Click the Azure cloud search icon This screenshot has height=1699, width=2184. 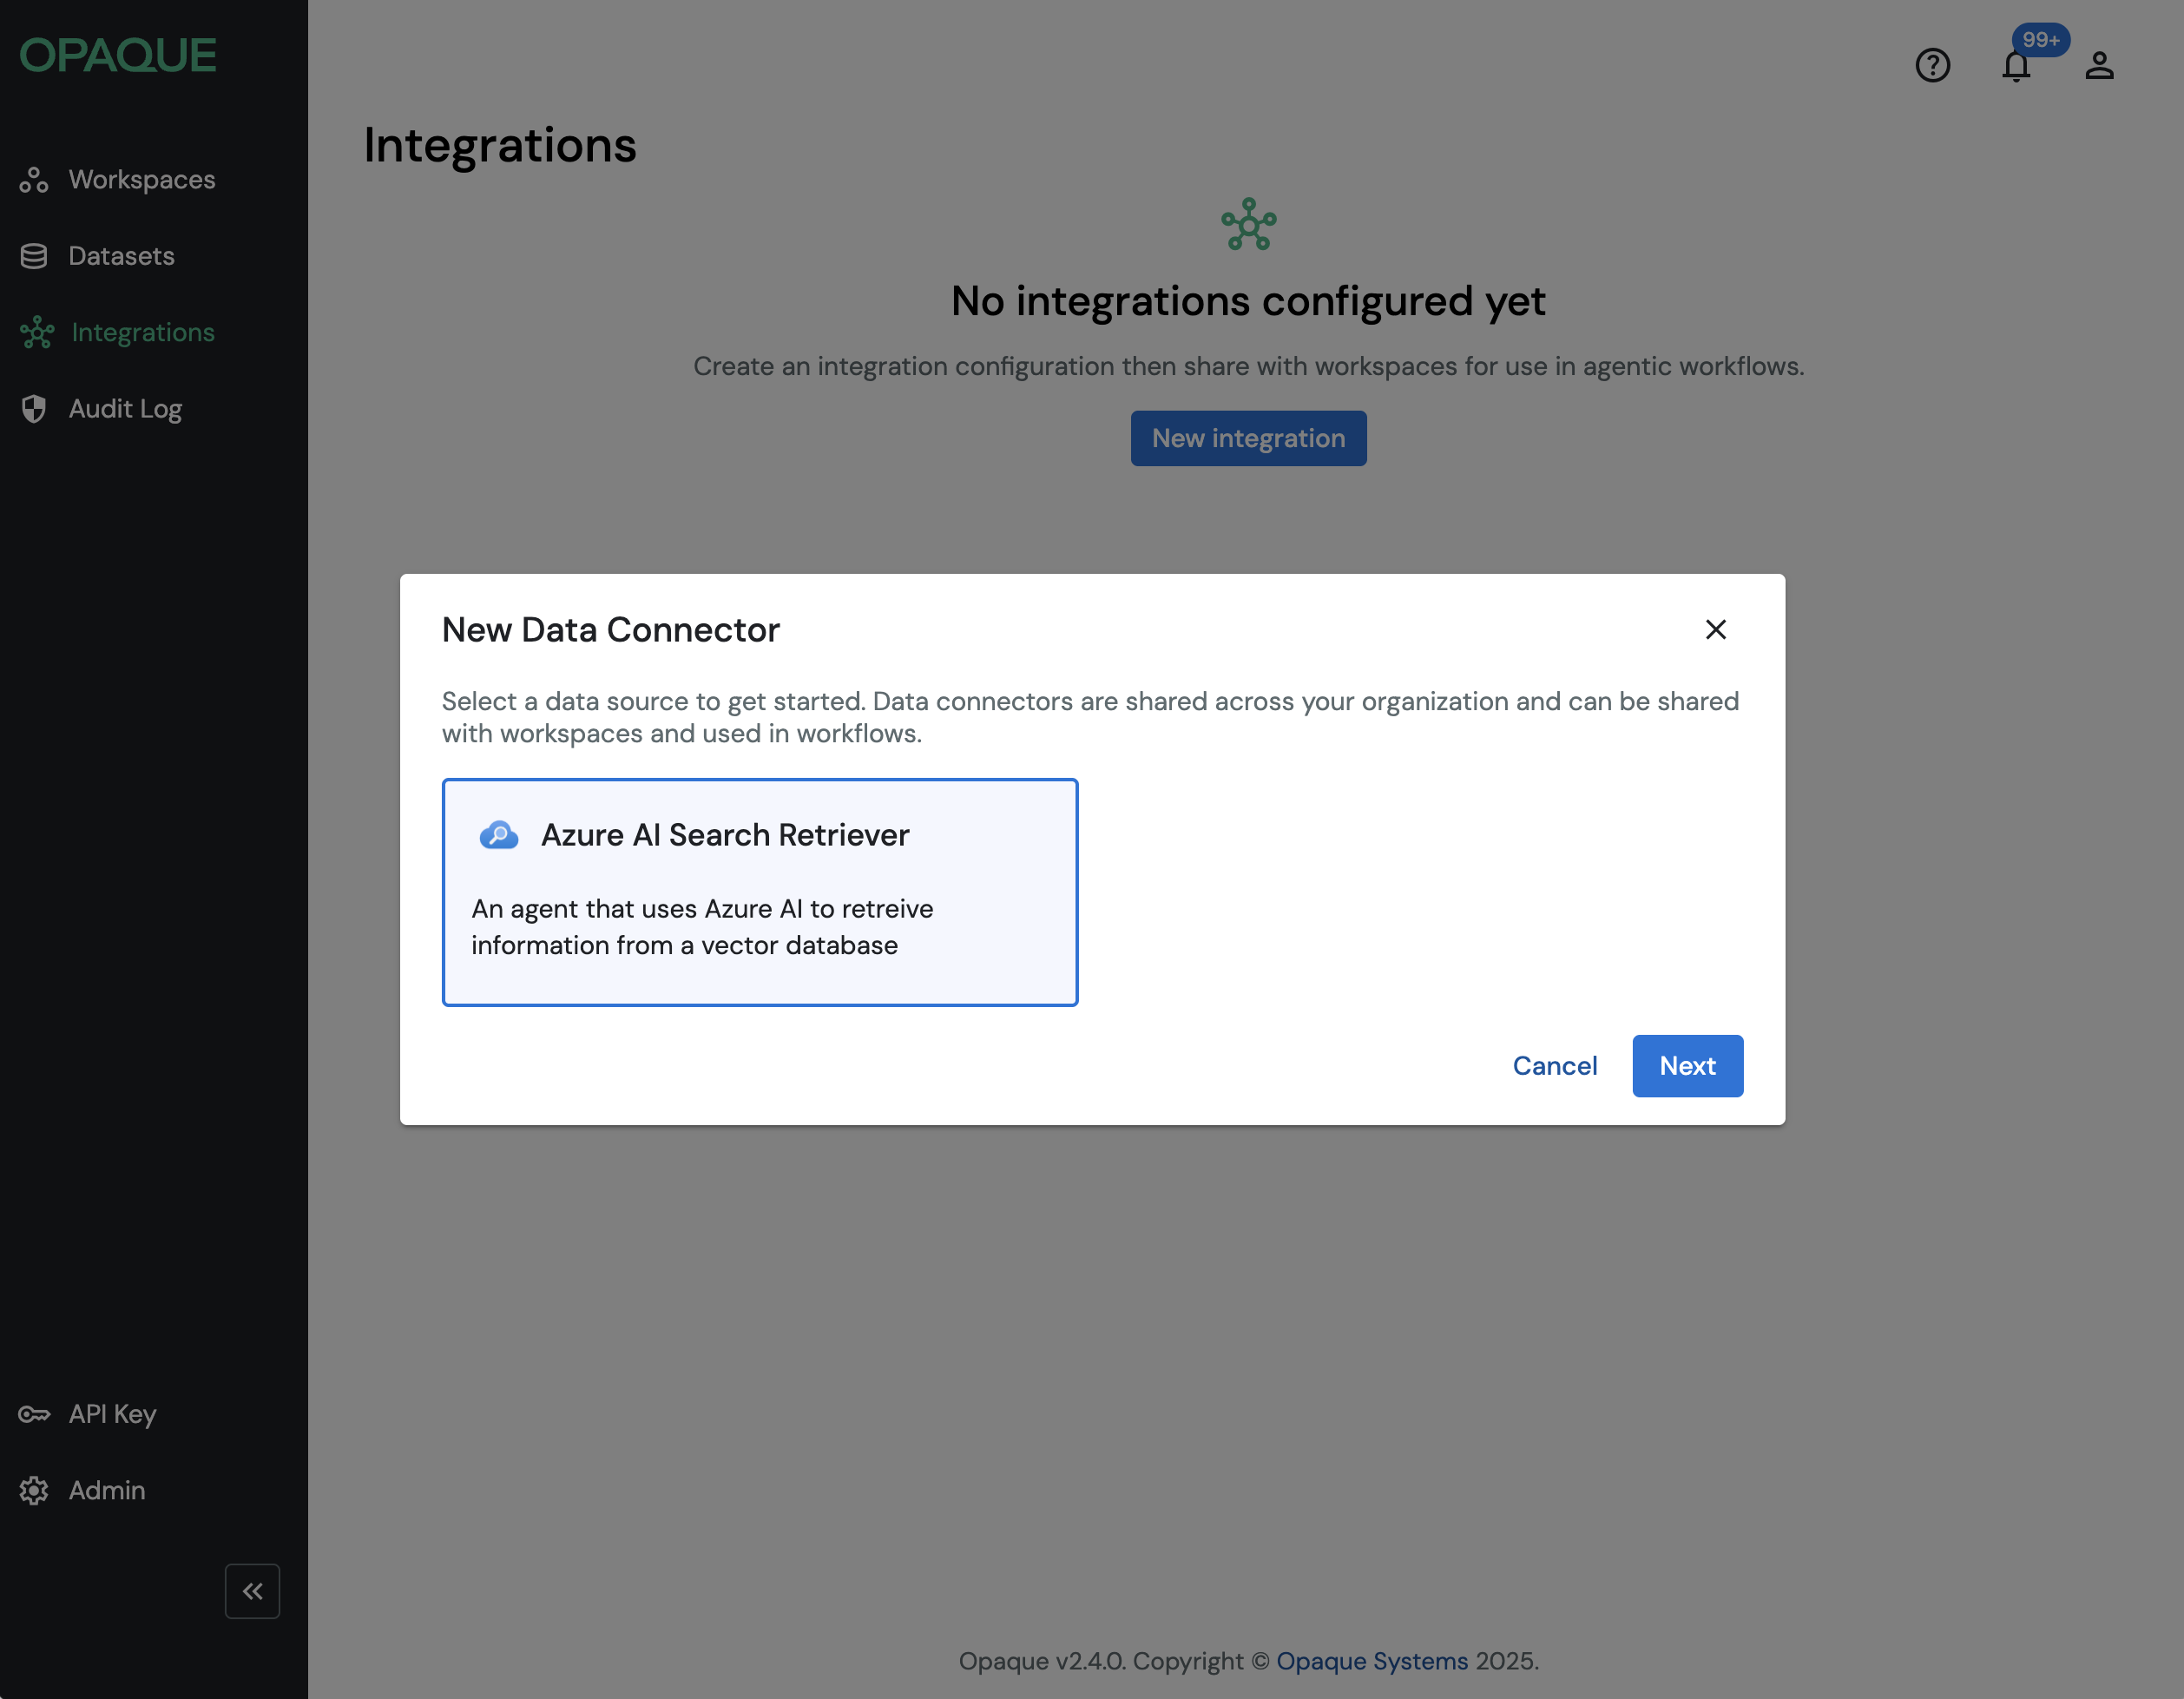click(498, 835)
